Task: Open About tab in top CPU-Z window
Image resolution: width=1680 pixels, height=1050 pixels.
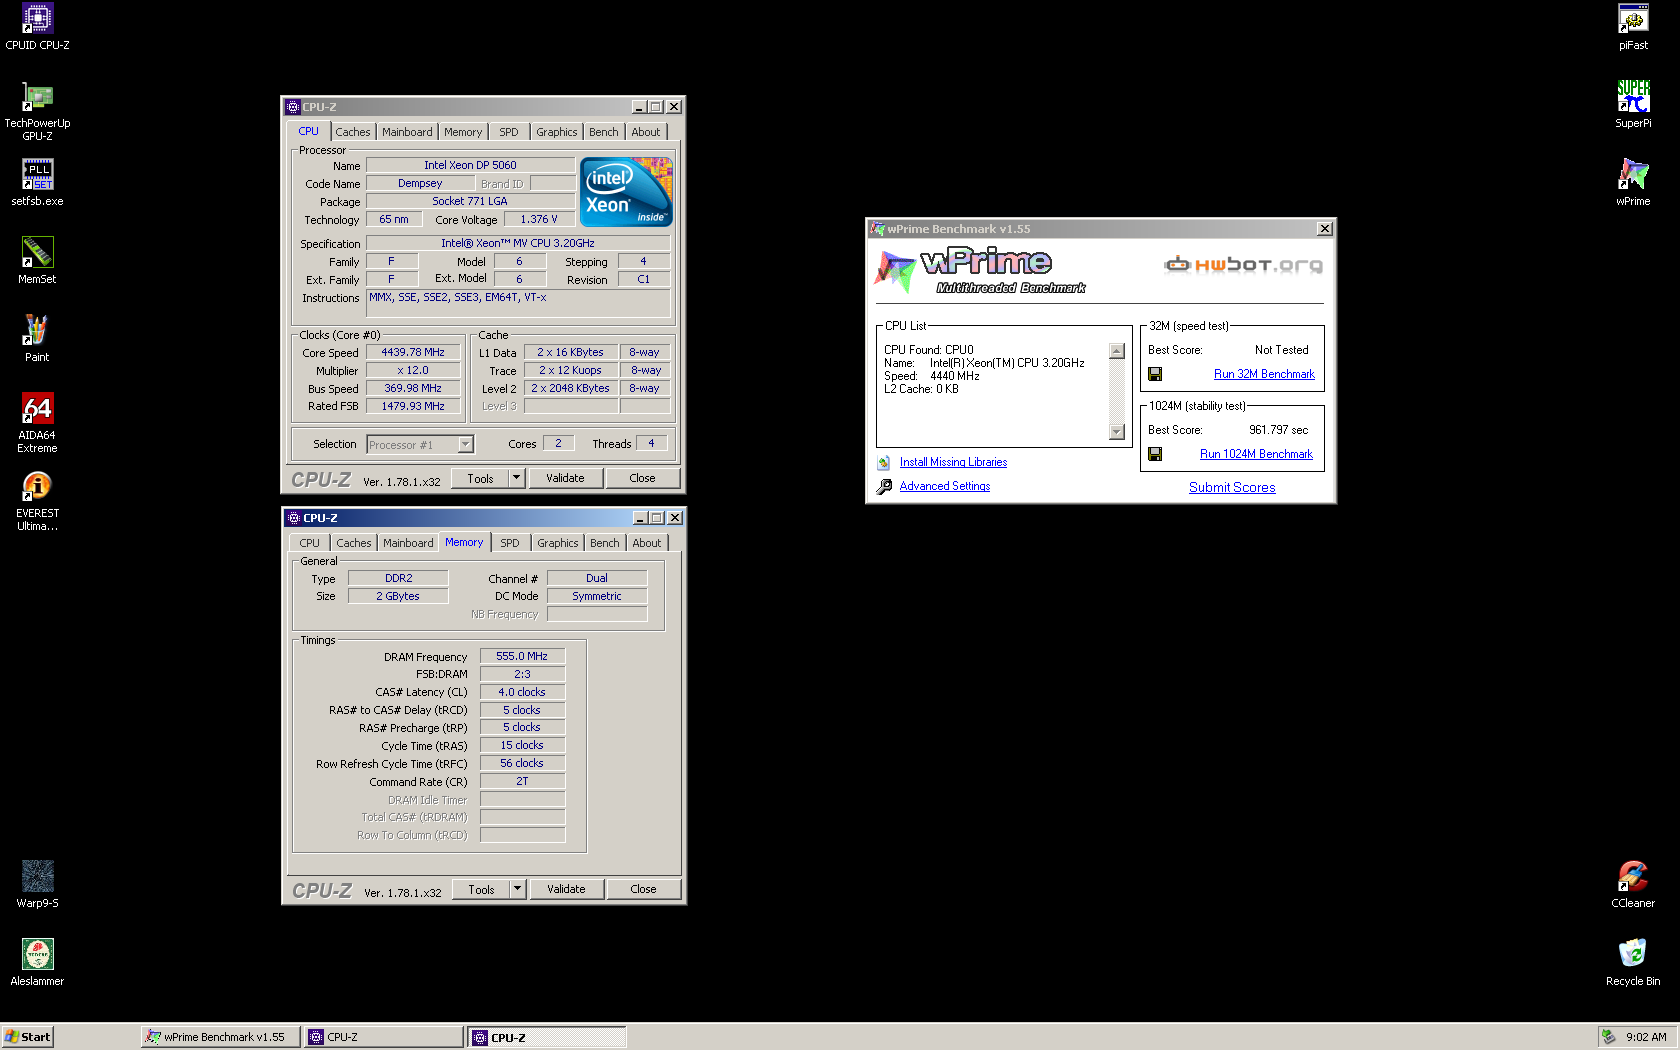Action: coord(645,132)
